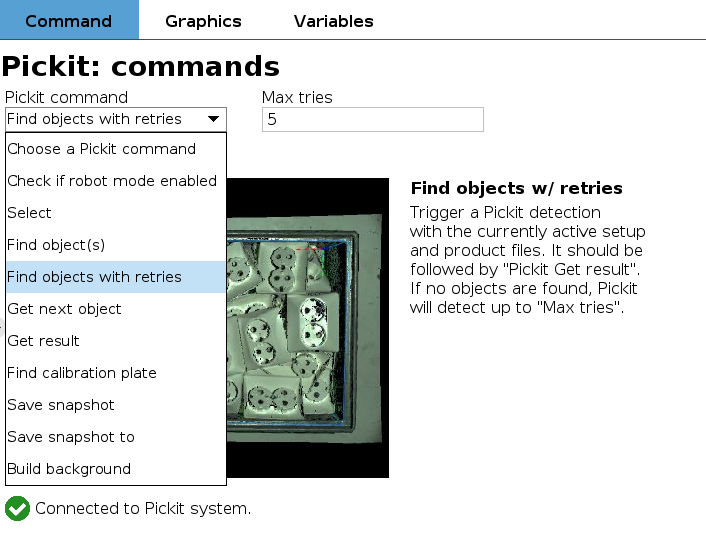Select 'Choose a Pickit command' option
Image resolution: width=706 pixels, height=533 pixels.
102,149
